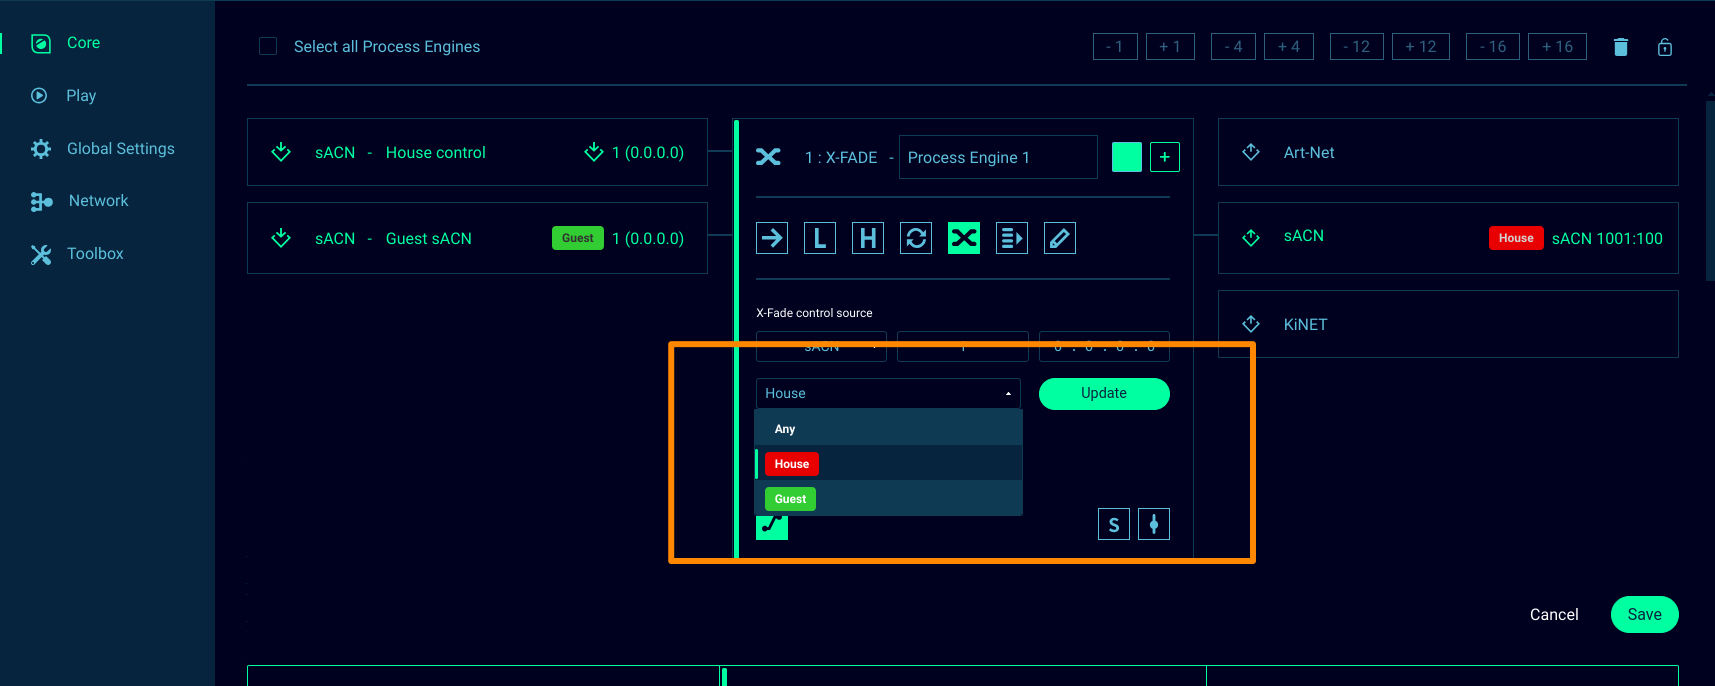This screenshot has width=1715, height=686.
Task: Click the unlock padlock icon
Action: tap(1665, 47)
